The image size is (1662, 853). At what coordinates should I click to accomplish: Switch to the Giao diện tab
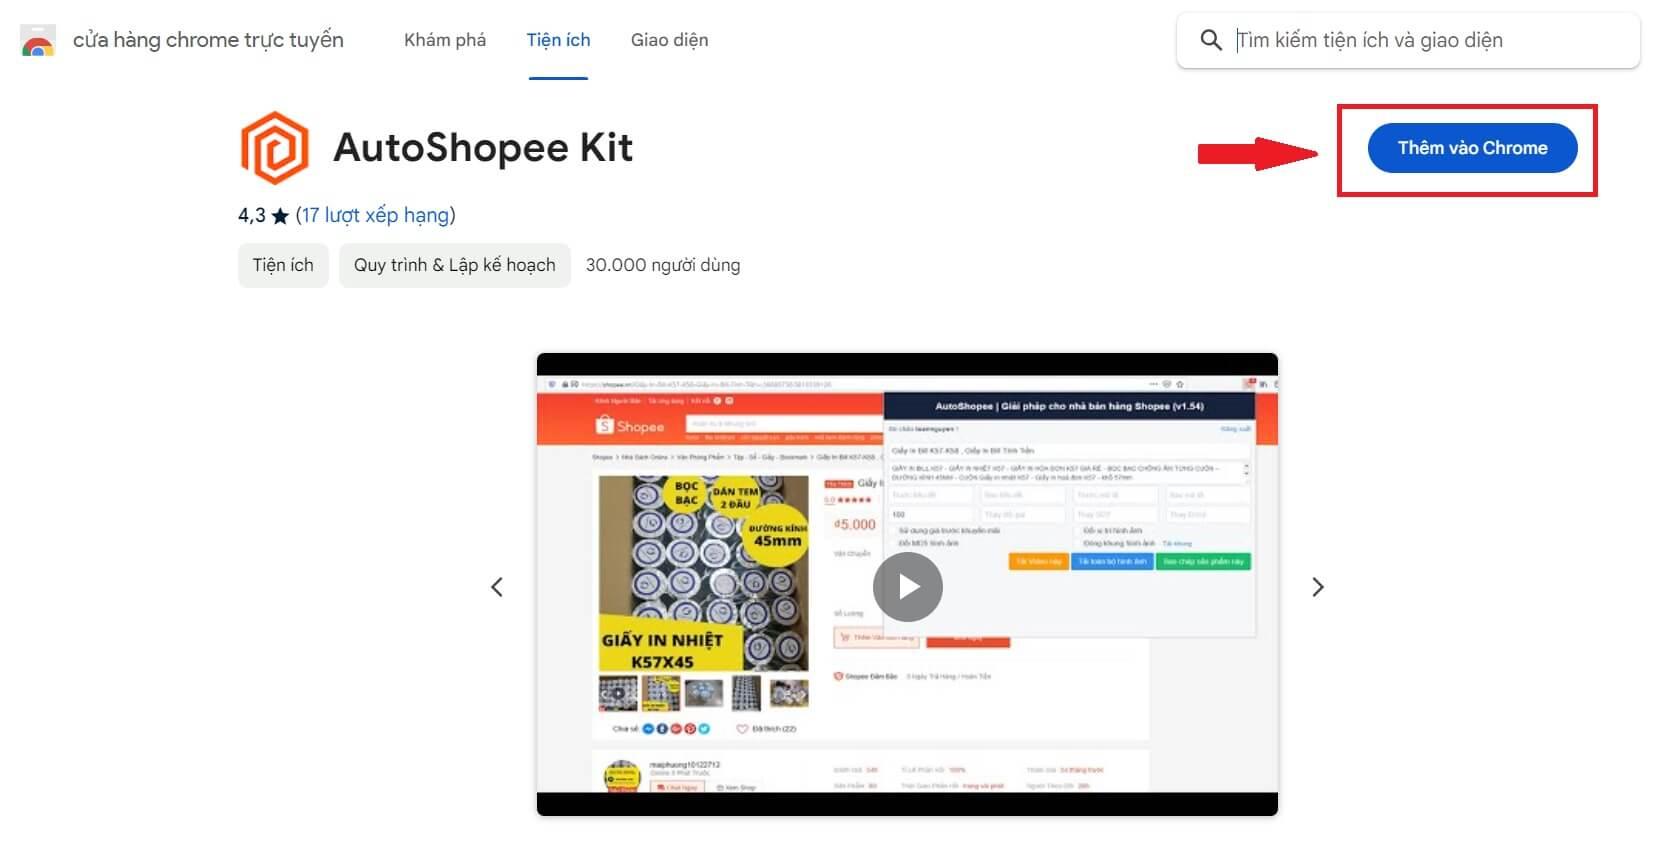(669, 40)
